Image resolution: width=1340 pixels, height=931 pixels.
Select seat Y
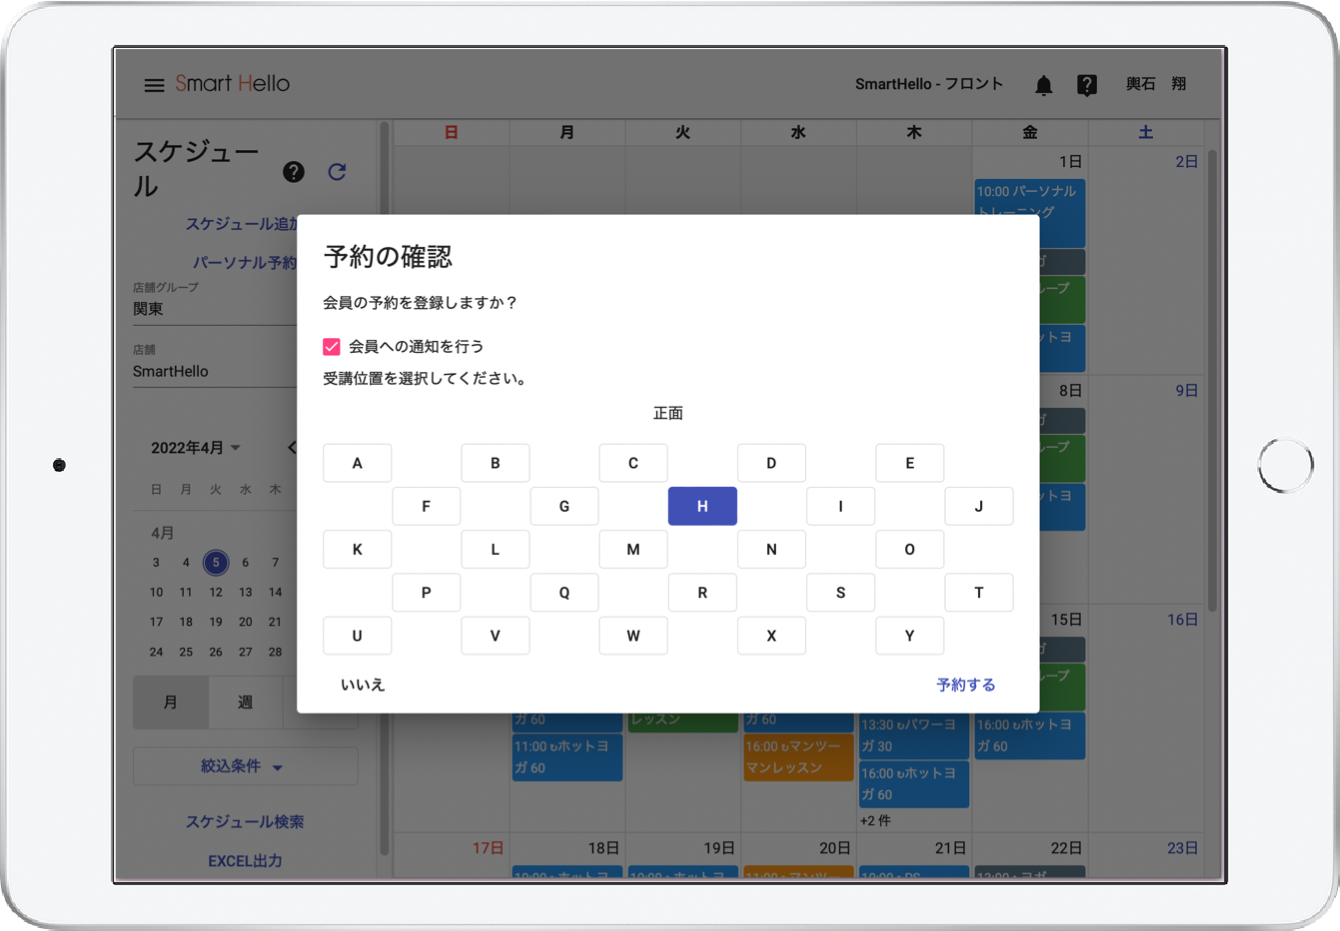pos(909,635)
